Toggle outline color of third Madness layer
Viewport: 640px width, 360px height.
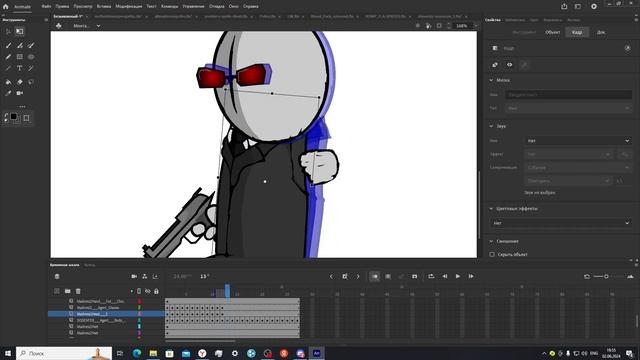point(139,314)
